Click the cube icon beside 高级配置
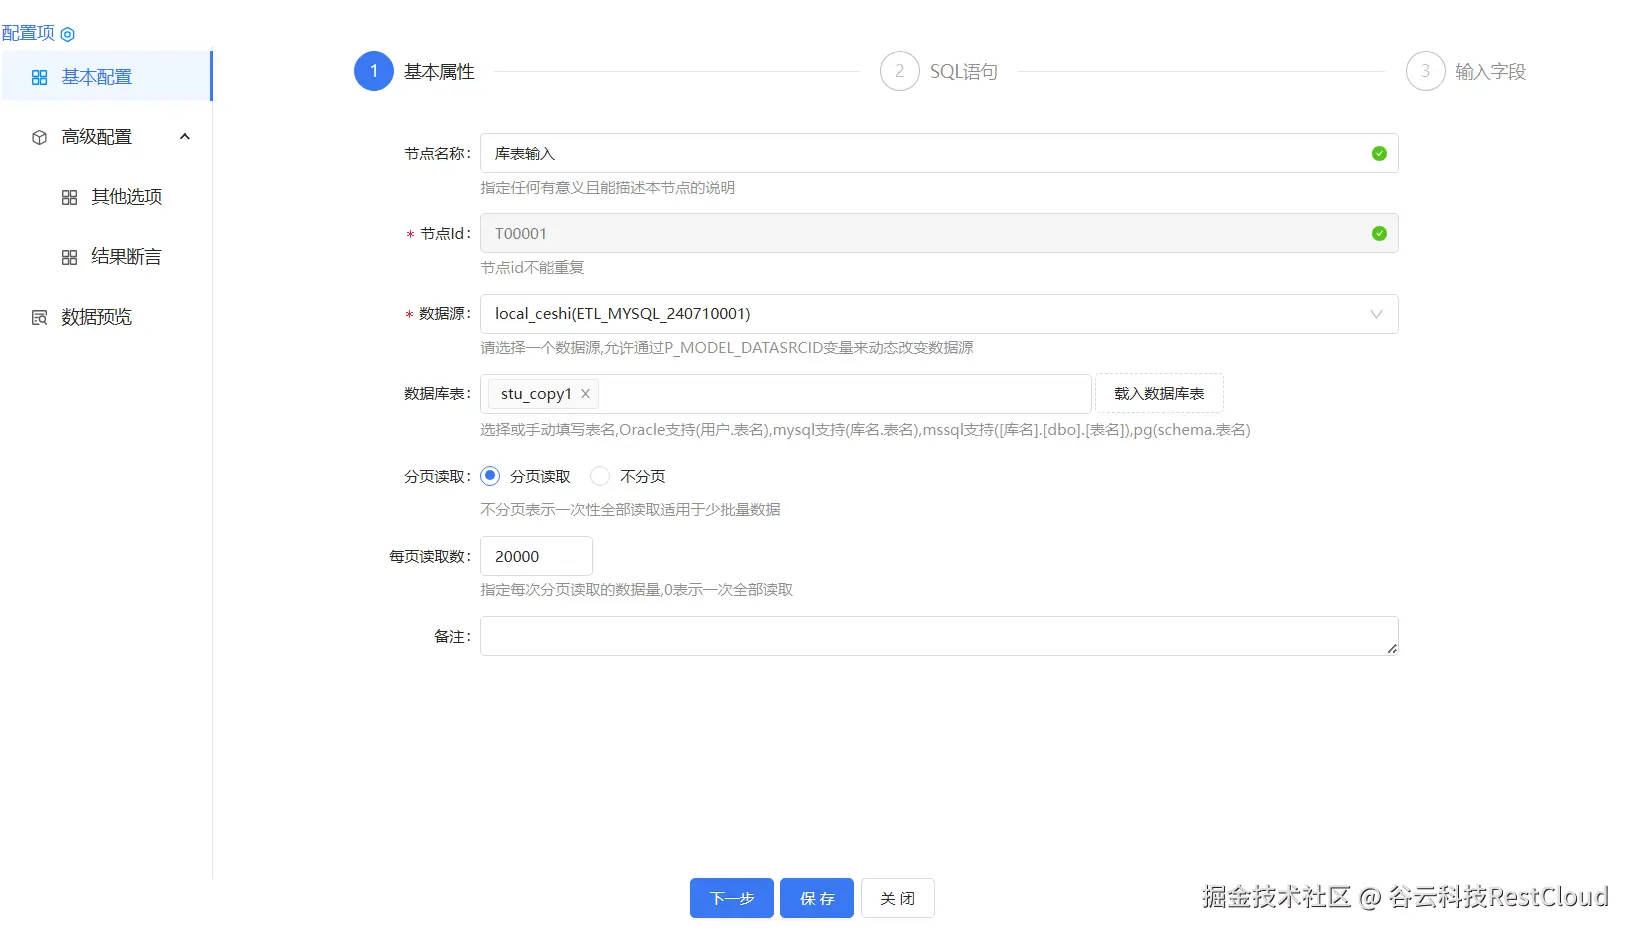The image size is (1635, 936). [38, 136]
